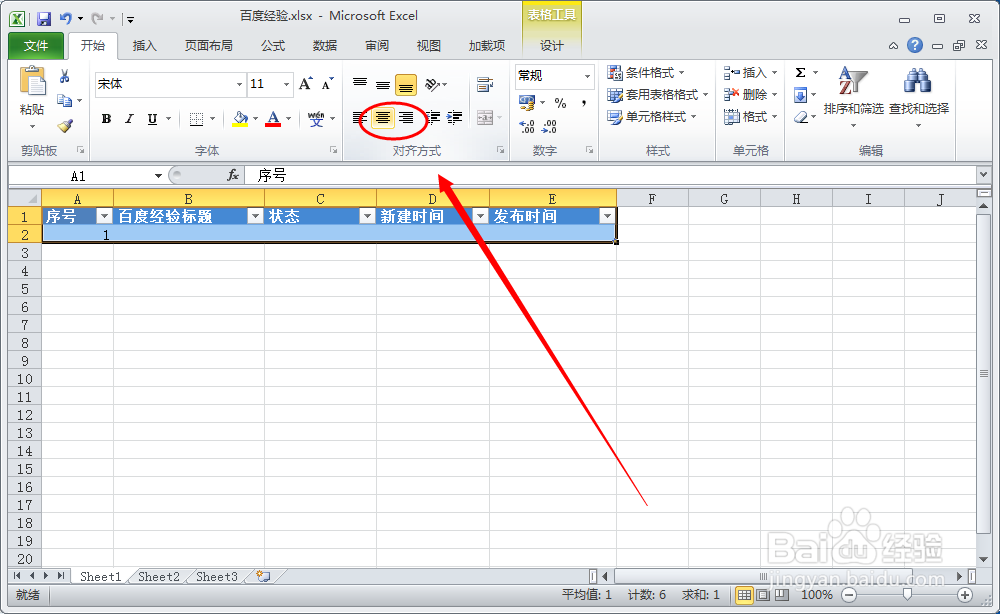Switch to the 插入 tab

tap(144, 45)
